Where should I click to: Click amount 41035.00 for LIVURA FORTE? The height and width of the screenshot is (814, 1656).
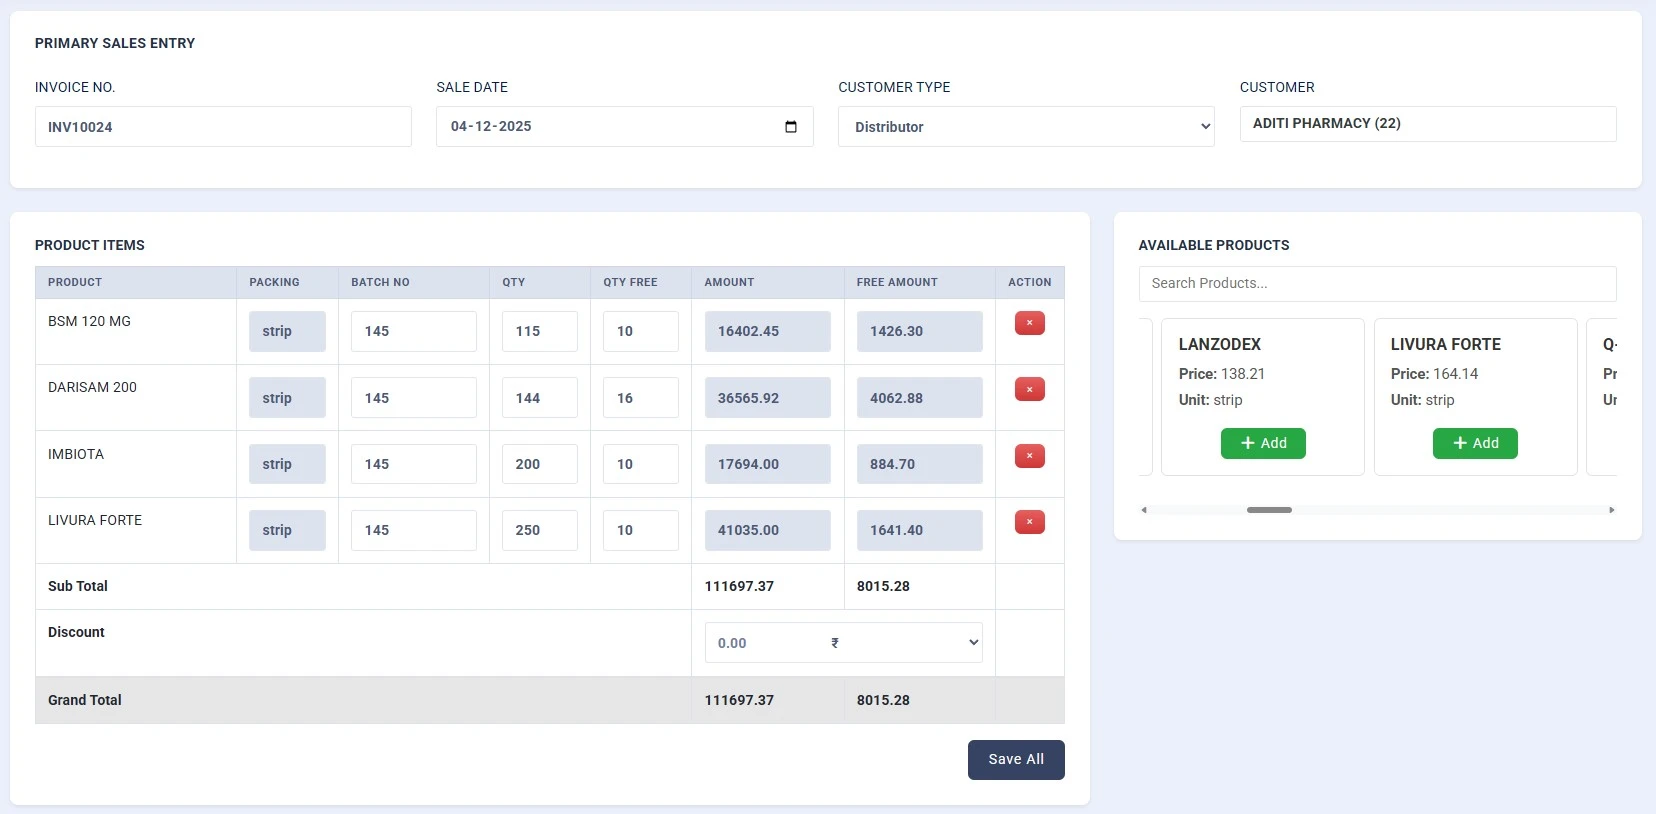point(767,530)
